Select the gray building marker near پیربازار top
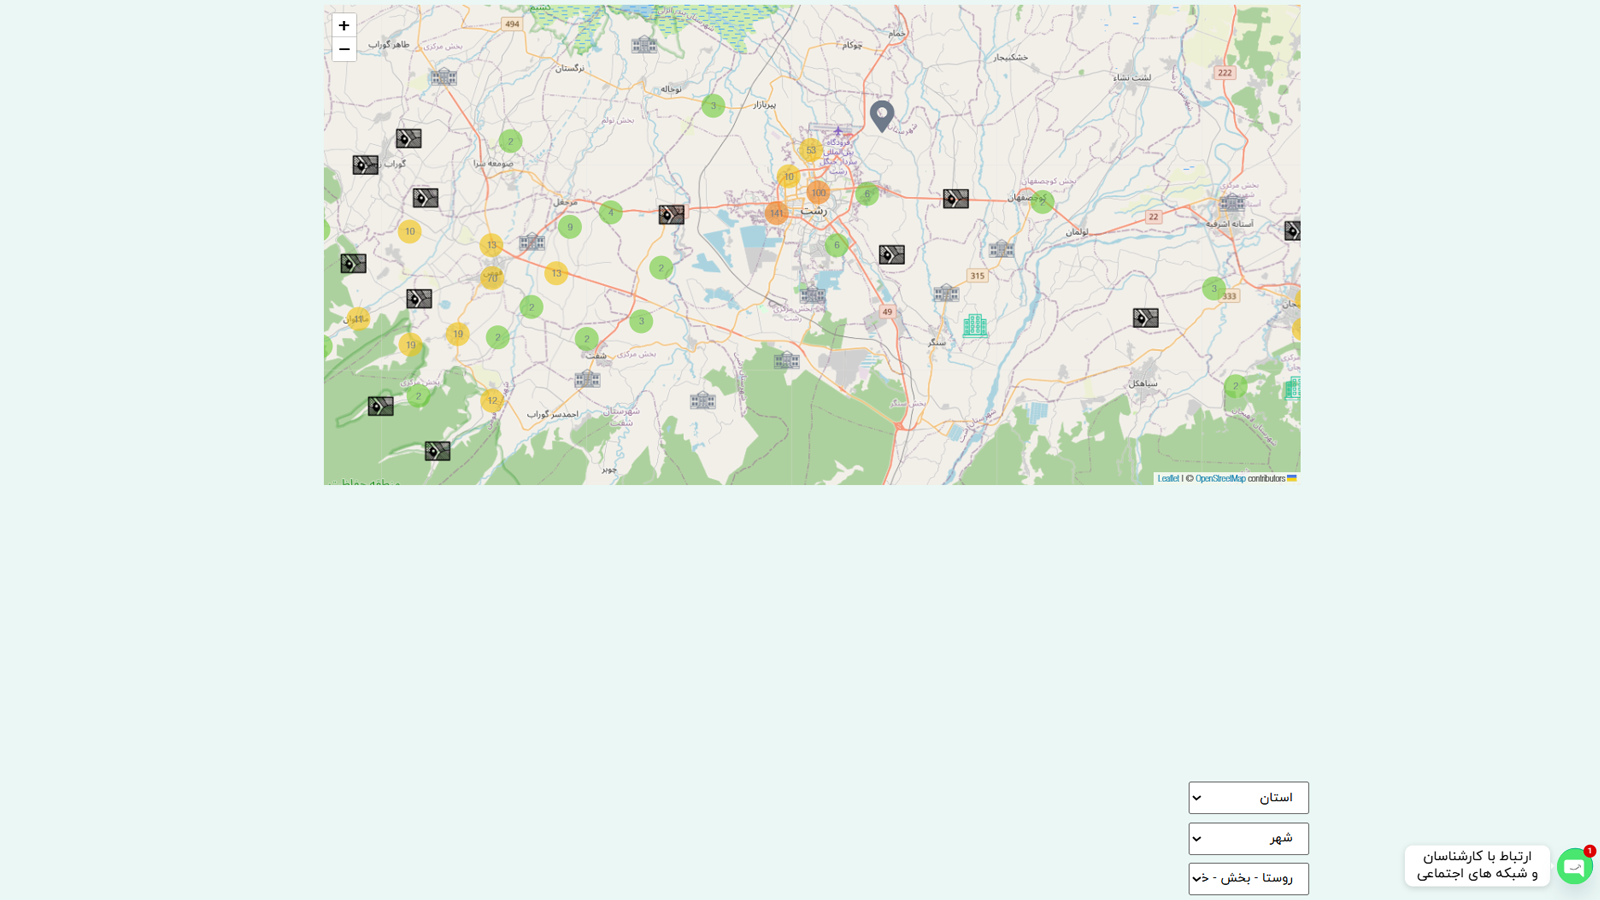 645,45
